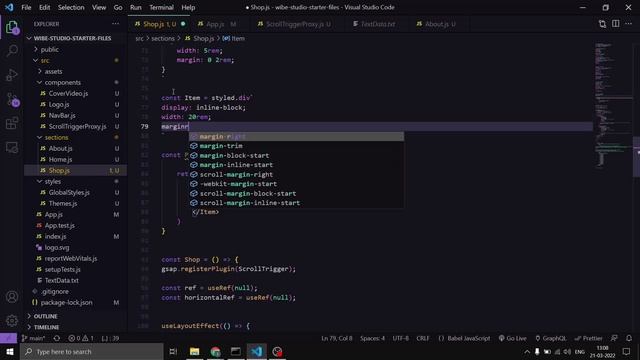Select margin-trim from the suggestion list
The width and height of the screenshot is (640, 360).
click(296, 146)
